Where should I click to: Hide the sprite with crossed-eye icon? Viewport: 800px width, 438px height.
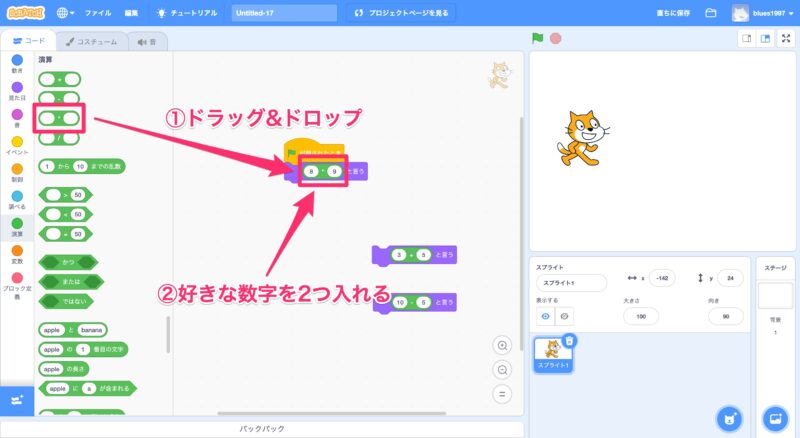point(565,316)
